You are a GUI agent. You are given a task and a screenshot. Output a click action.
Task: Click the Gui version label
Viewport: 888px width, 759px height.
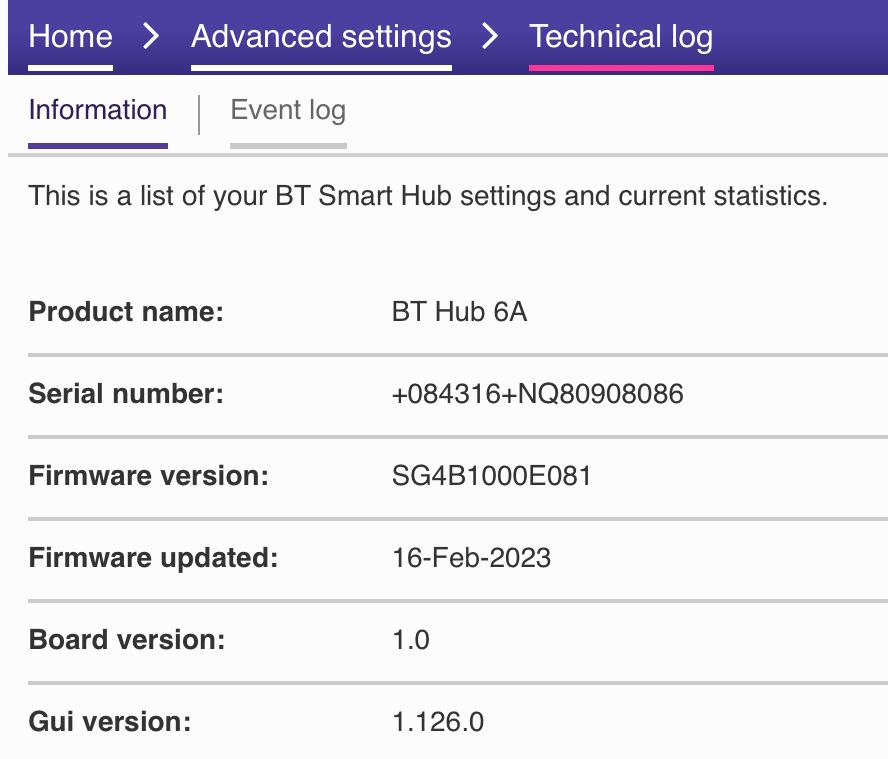tap(110, 721)
